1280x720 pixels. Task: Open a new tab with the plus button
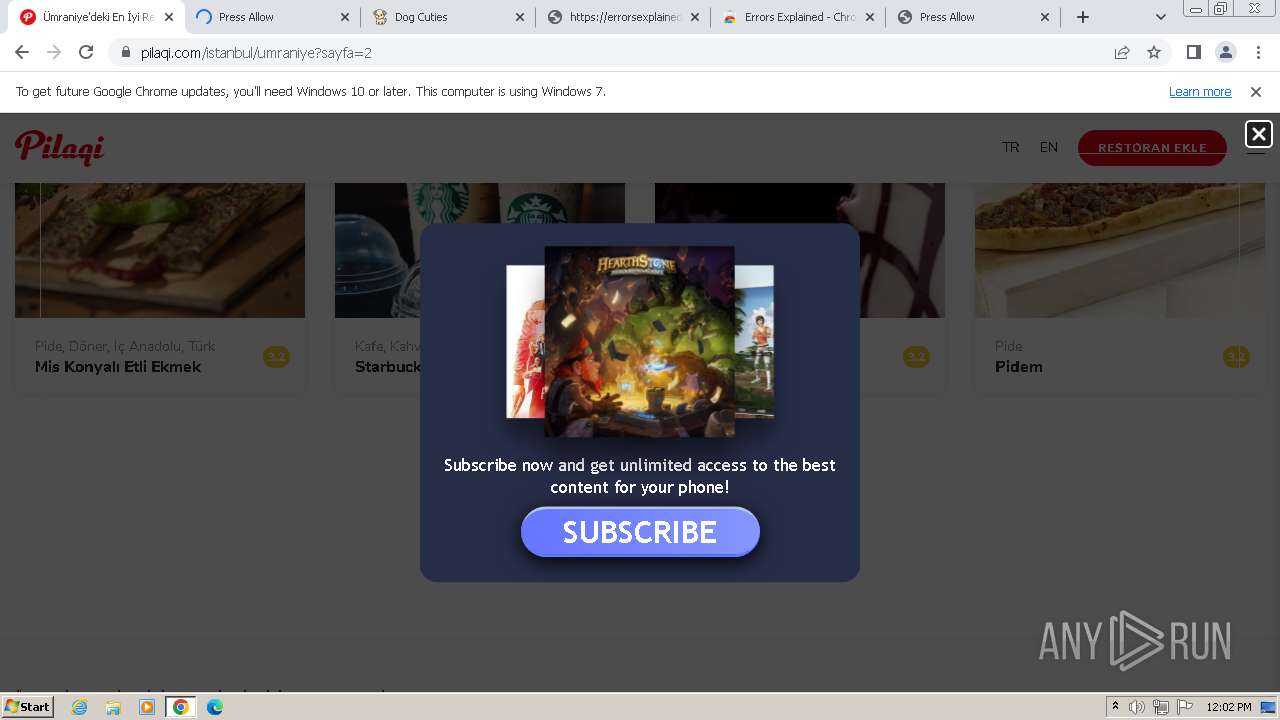1083,17
